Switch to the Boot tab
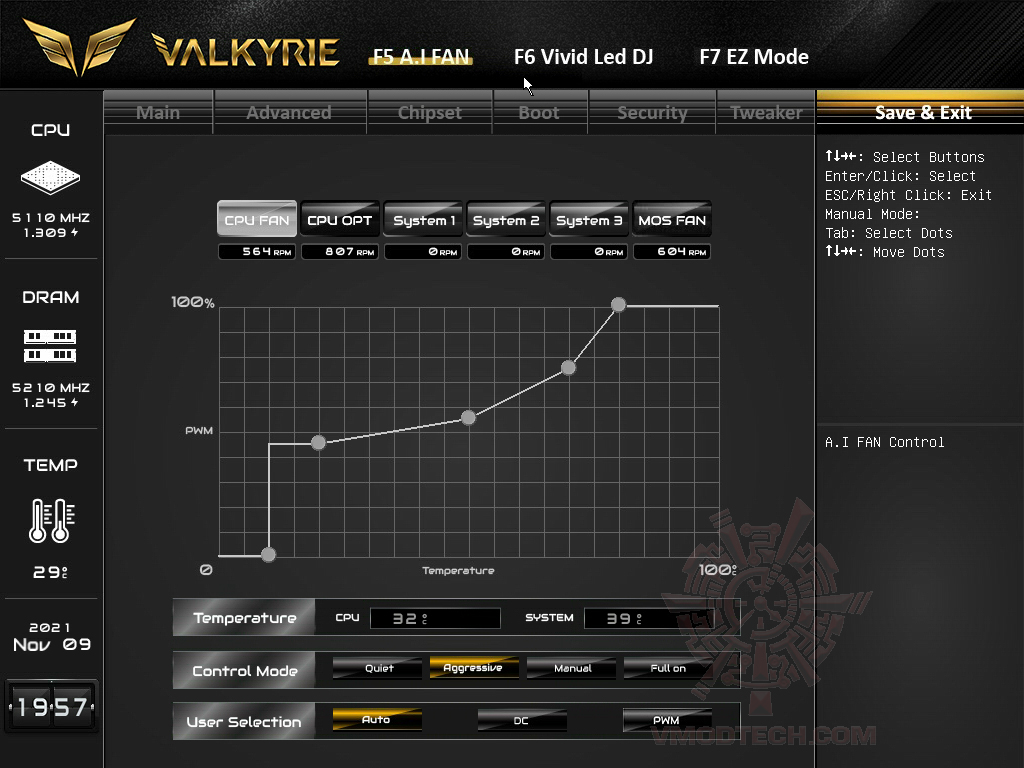1024x768 pixels. 539,112
